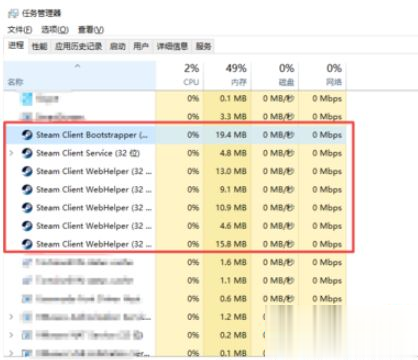The width and height of the screenshot is (418, 360).
Task: Click the 0.6 MB memory value
Action: (233, 299)
